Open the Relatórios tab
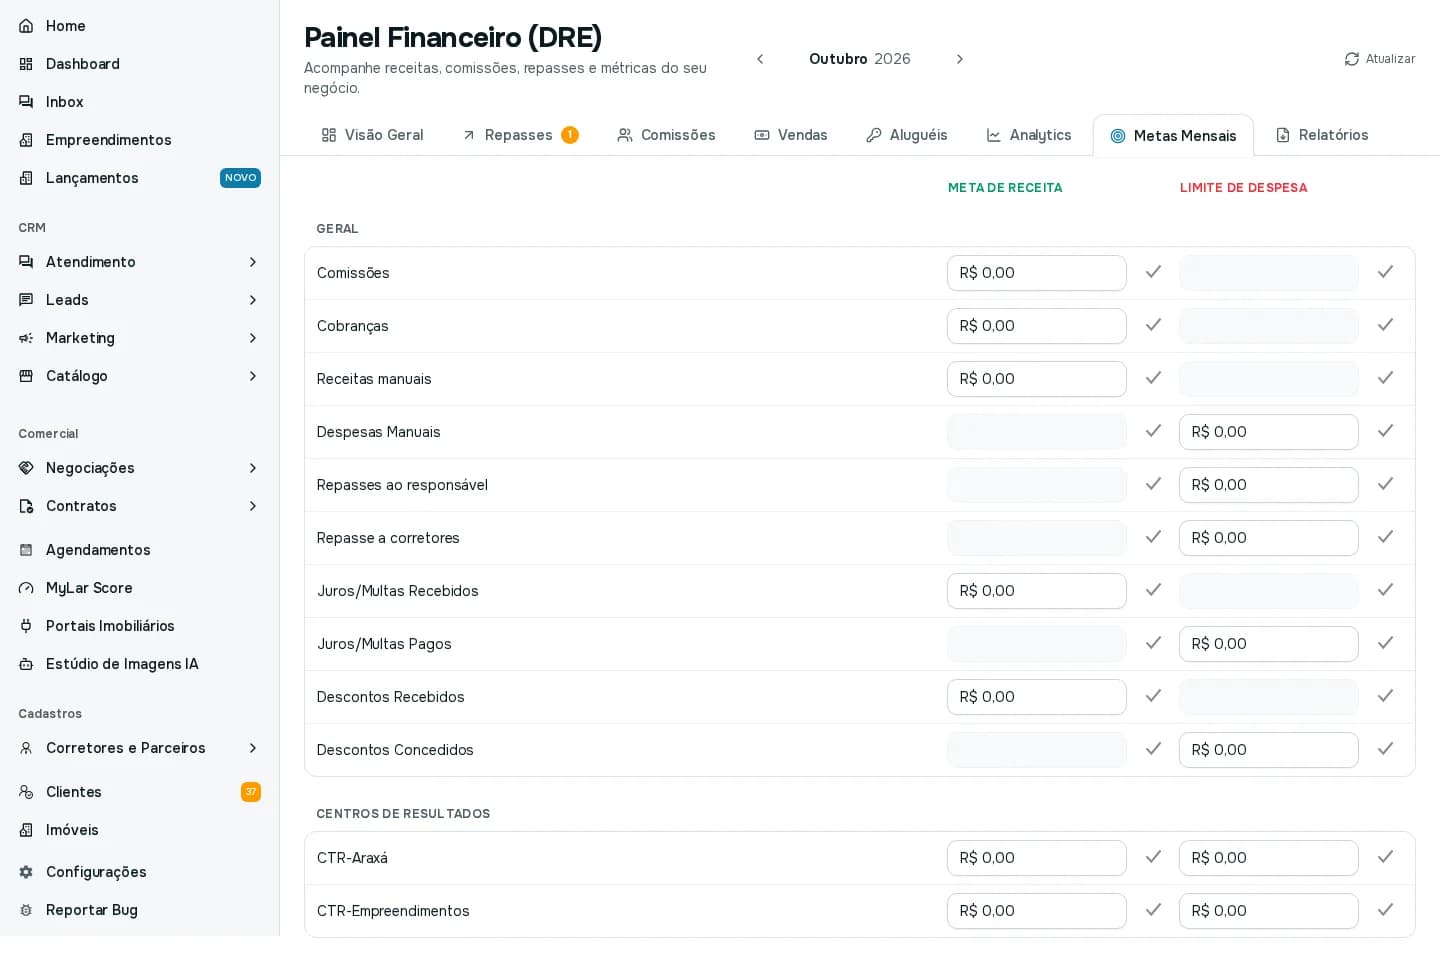 point(1322,135)
